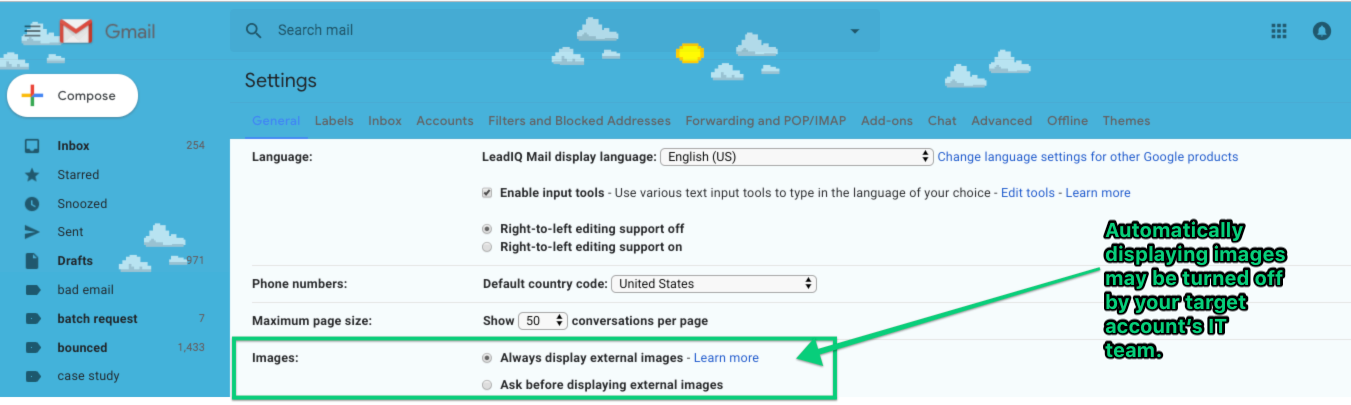Image resolution: width=1351 pixels, height=405 pixels.
Task: Switch to the Labels settings tab
Action: point(334,121)
